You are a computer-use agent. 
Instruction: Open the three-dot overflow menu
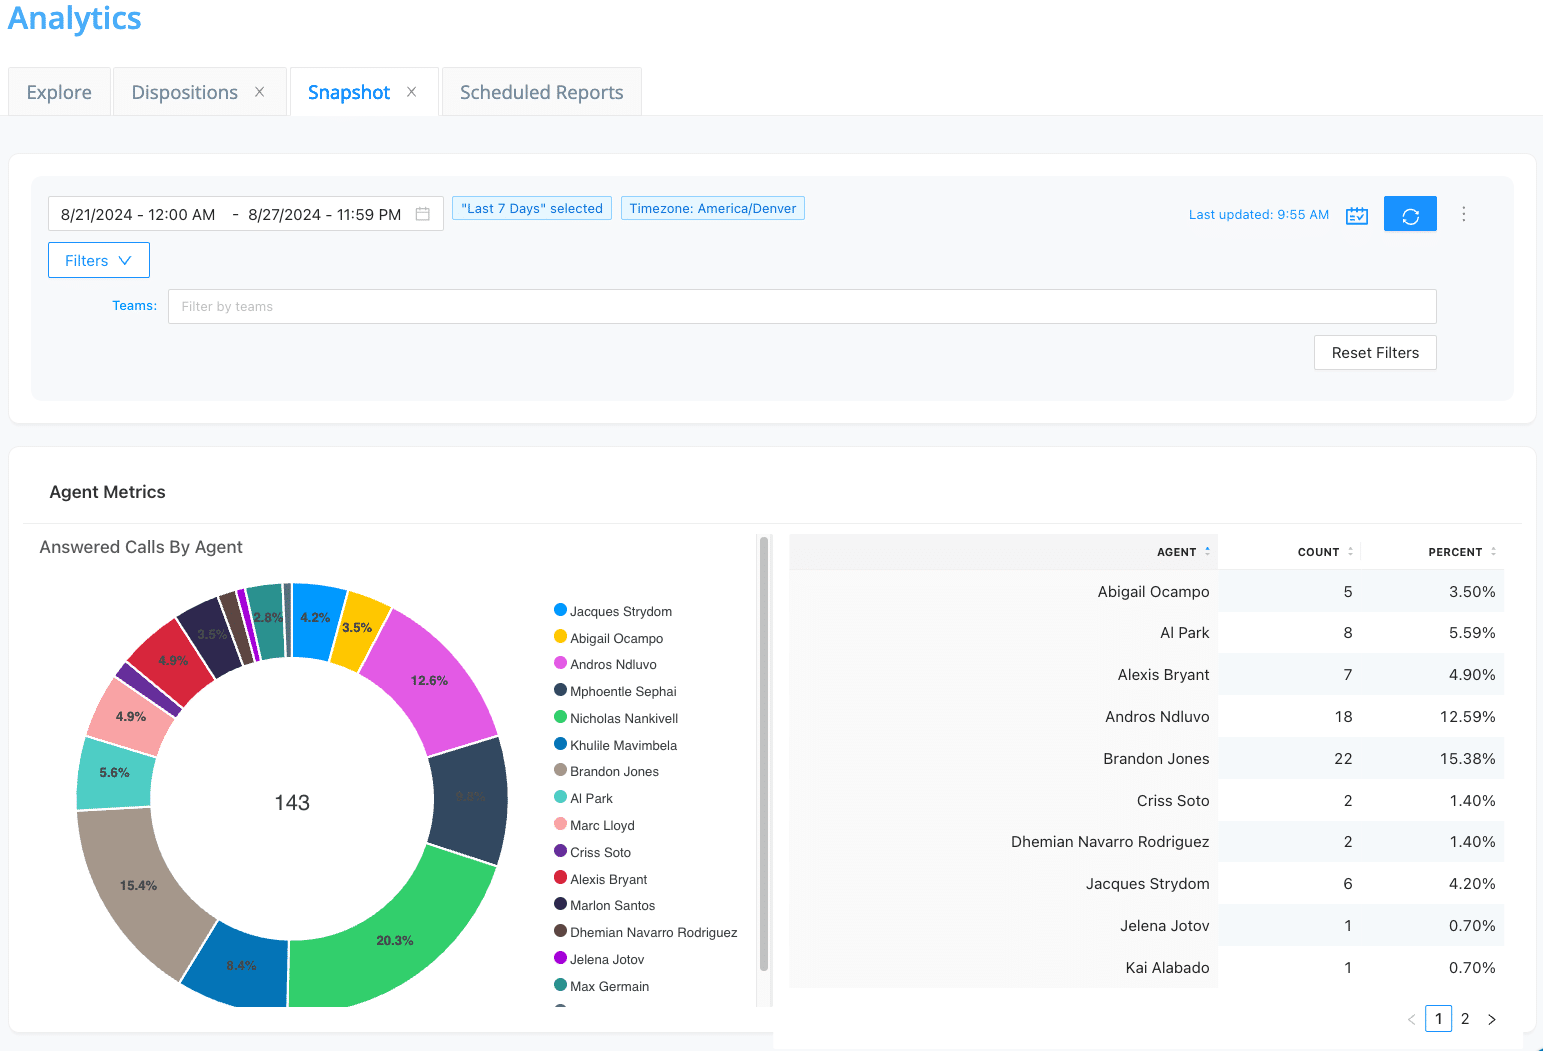click(x=1463, y=213)
